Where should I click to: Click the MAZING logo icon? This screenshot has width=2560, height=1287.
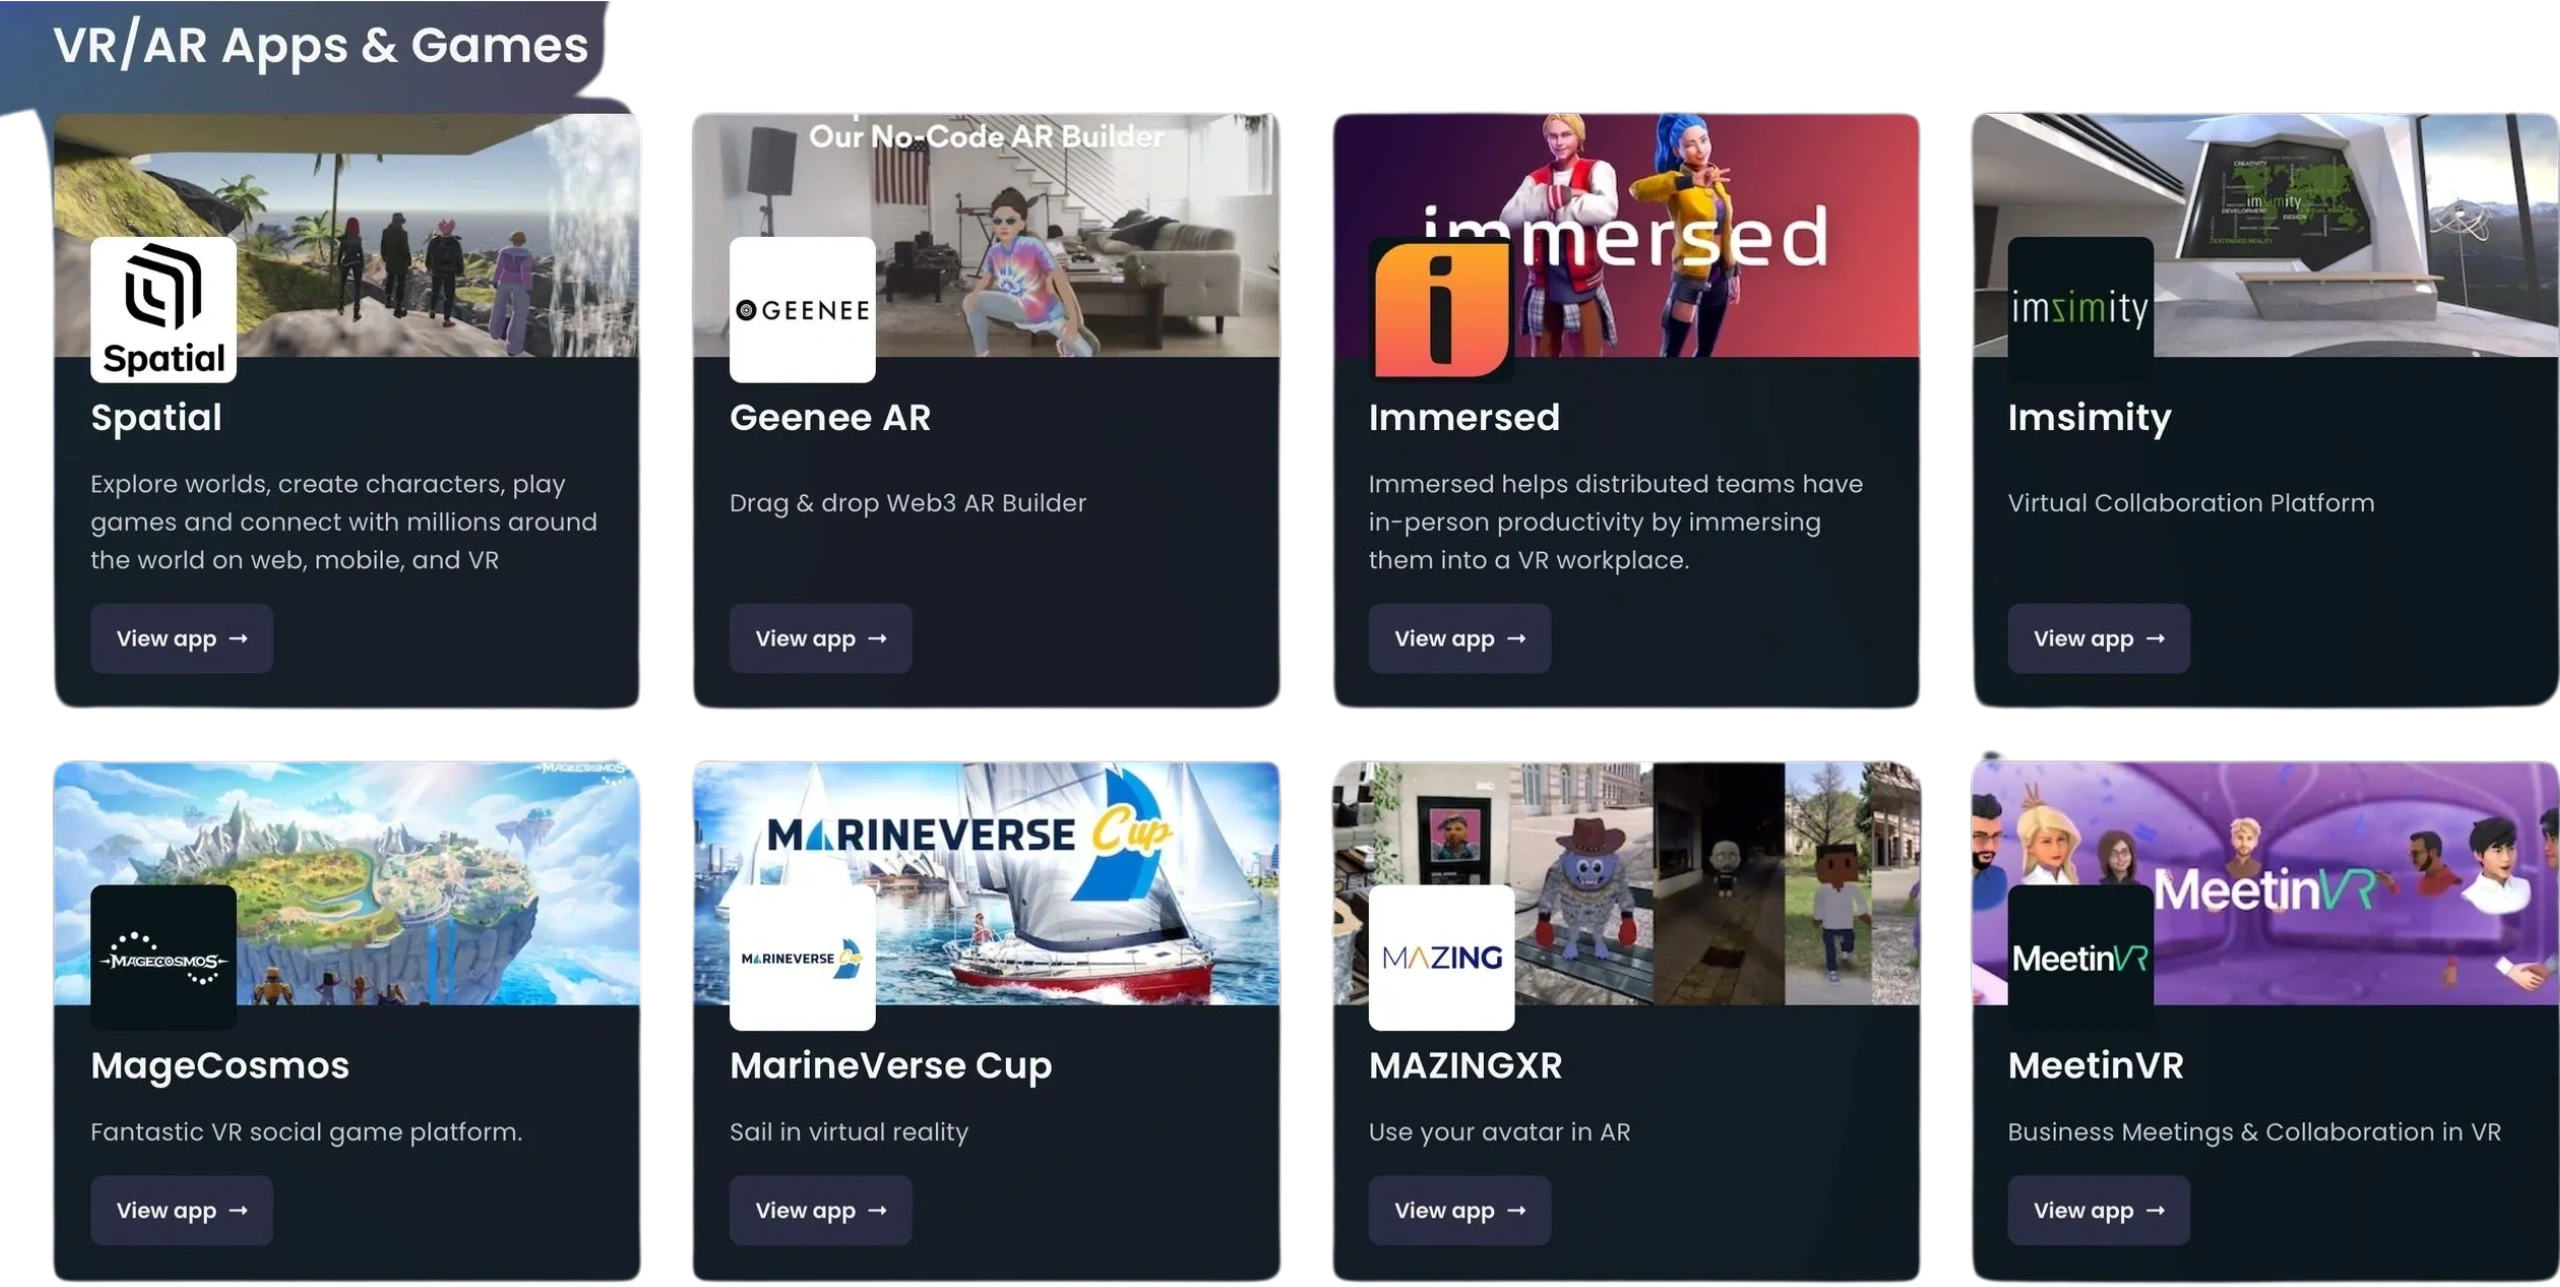click(1440, 957)
